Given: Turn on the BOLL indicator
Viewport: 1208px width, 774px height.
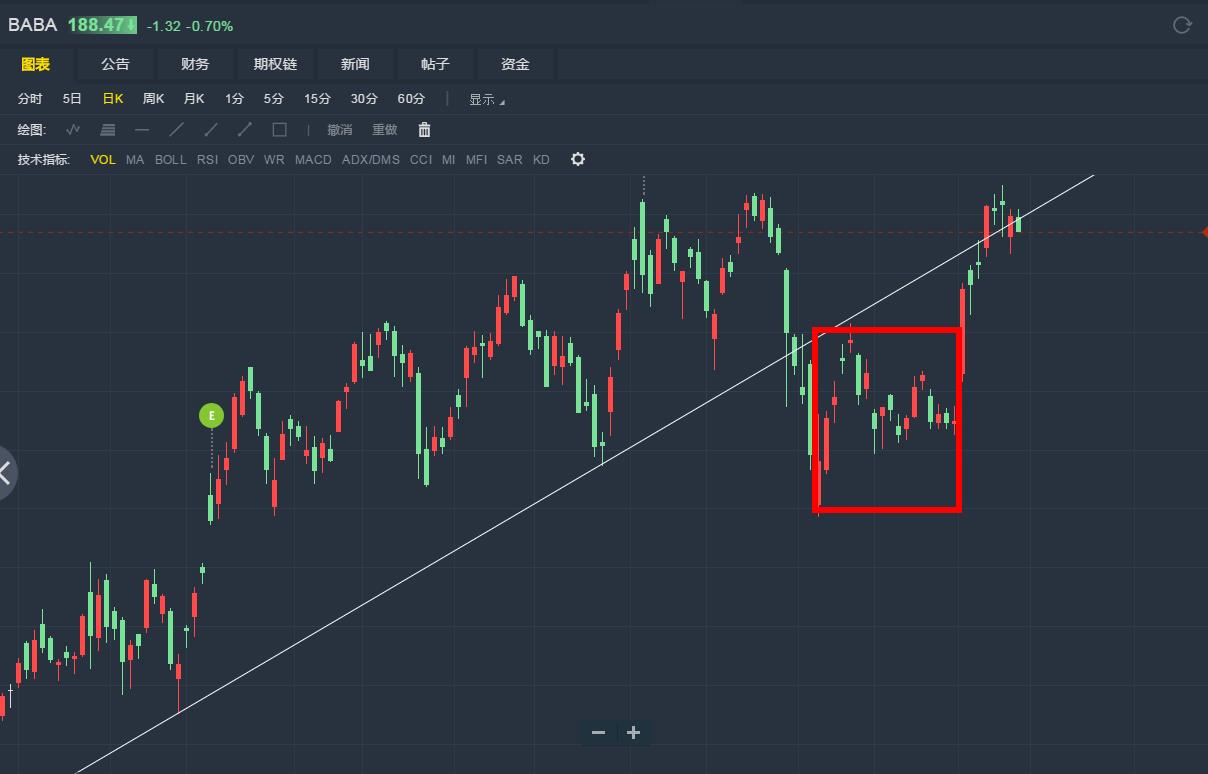Looking at the screenshot, I should coord(170,160).
